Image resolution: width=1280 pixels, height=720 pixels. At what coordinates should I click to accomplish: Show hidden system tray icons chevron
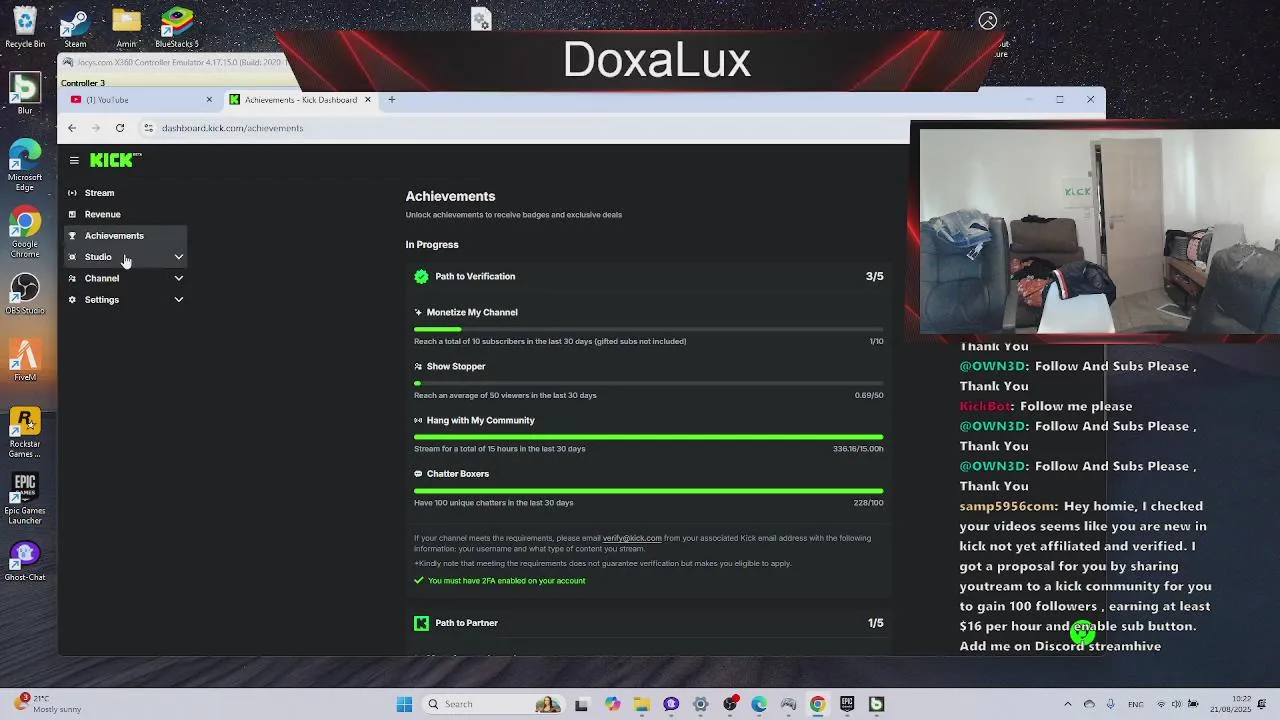coord(1068,704)
